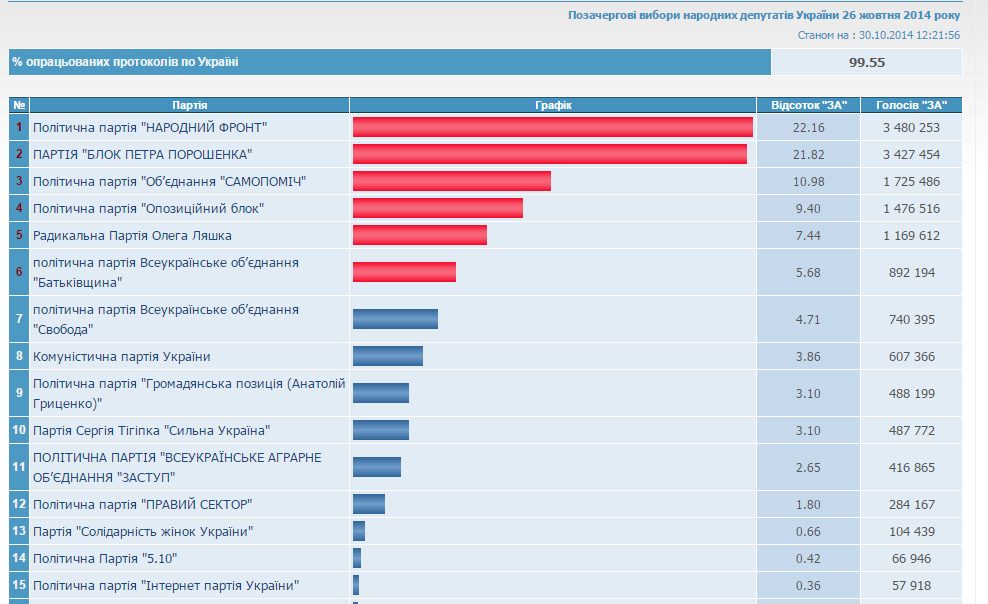Viewport: 988px width, 604px height.
Task: Select party 'Батьківщина' name
Action: click(166, 272)
